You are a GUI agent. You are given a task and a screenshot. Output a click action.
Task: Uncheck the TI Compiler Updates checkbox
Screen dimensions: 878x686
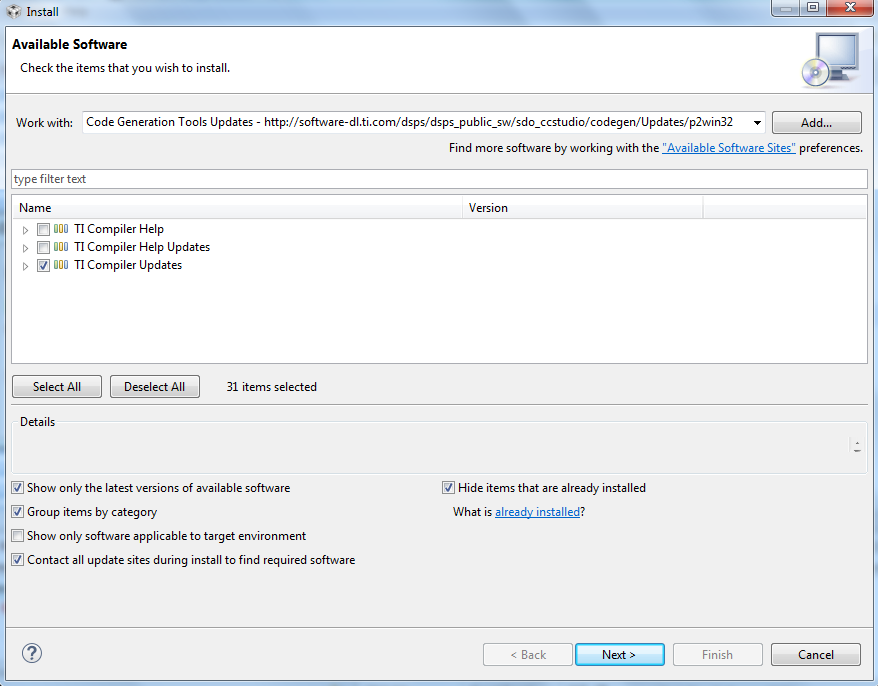click(43, 265)
